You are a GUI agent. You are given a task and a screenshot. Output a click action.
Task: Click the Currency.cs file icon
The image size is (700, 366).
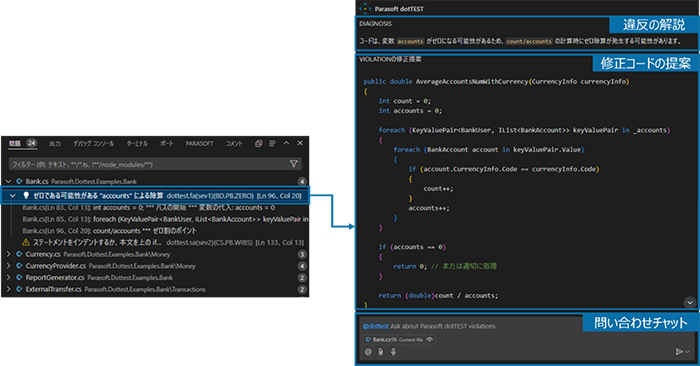[x=19, y=254]
